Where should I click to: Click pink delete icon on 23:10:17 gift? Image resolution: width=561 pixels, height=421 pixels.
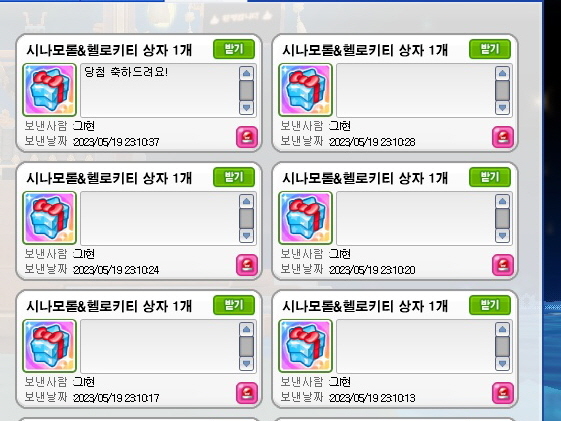coord(247,393)
